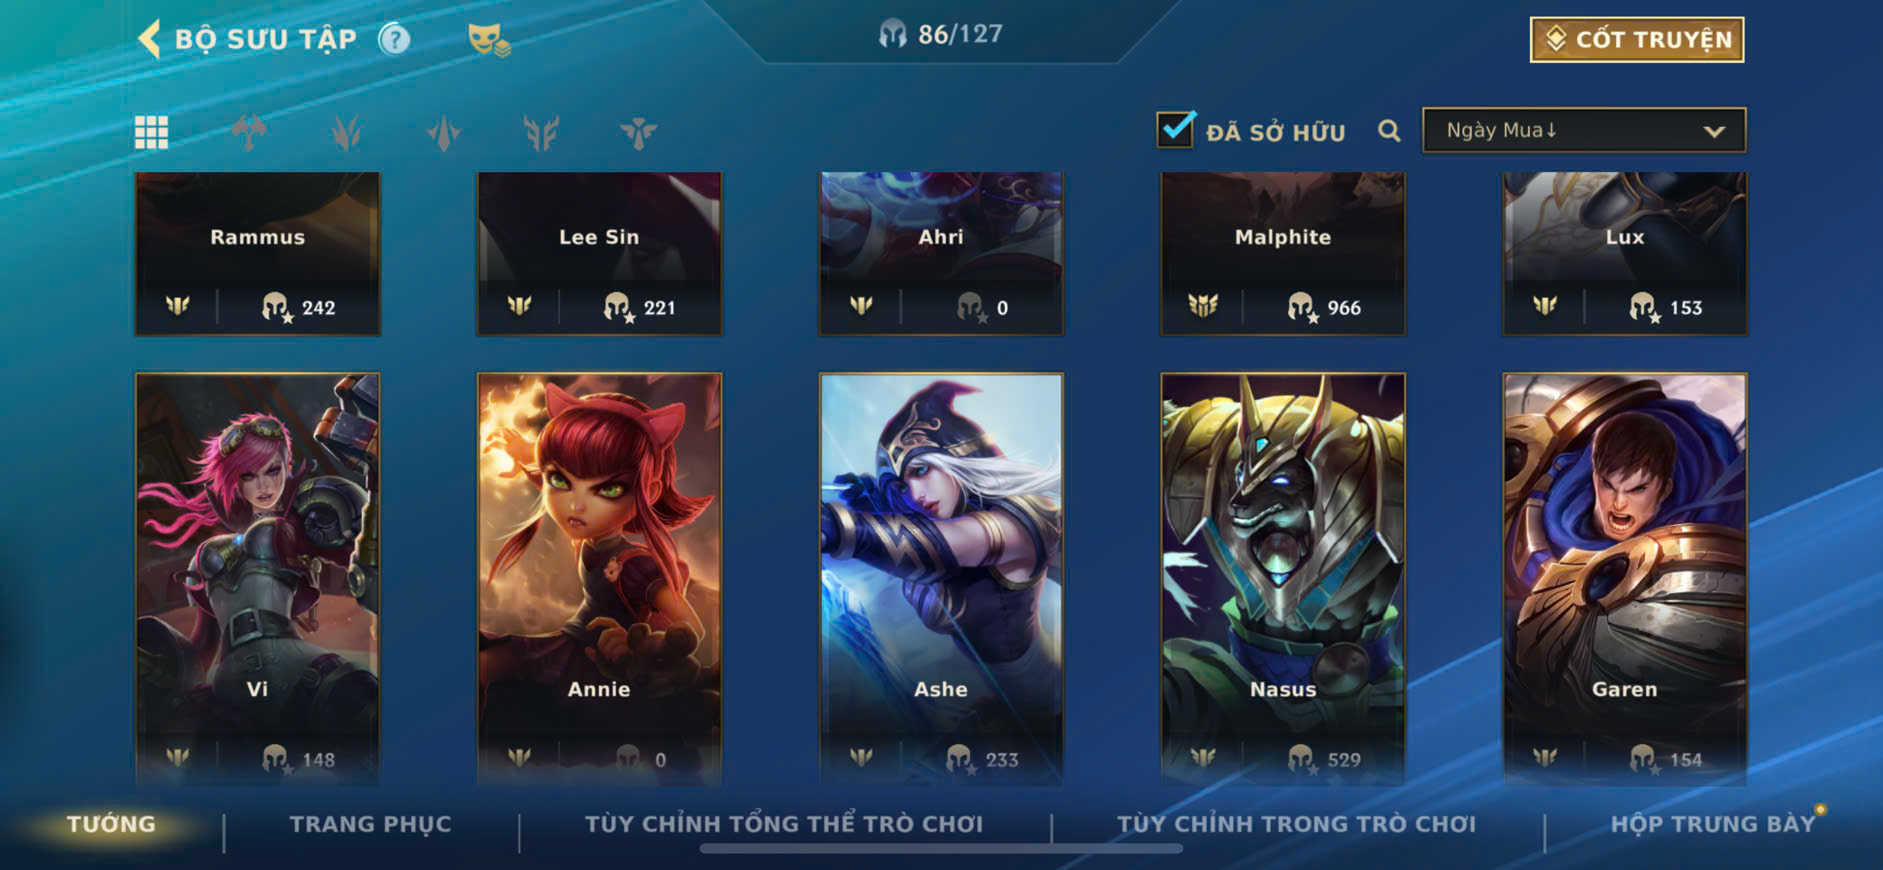This screenshot has height=870, width=1883.
Task: Open the Annie champion card
Action: (599, 578)
